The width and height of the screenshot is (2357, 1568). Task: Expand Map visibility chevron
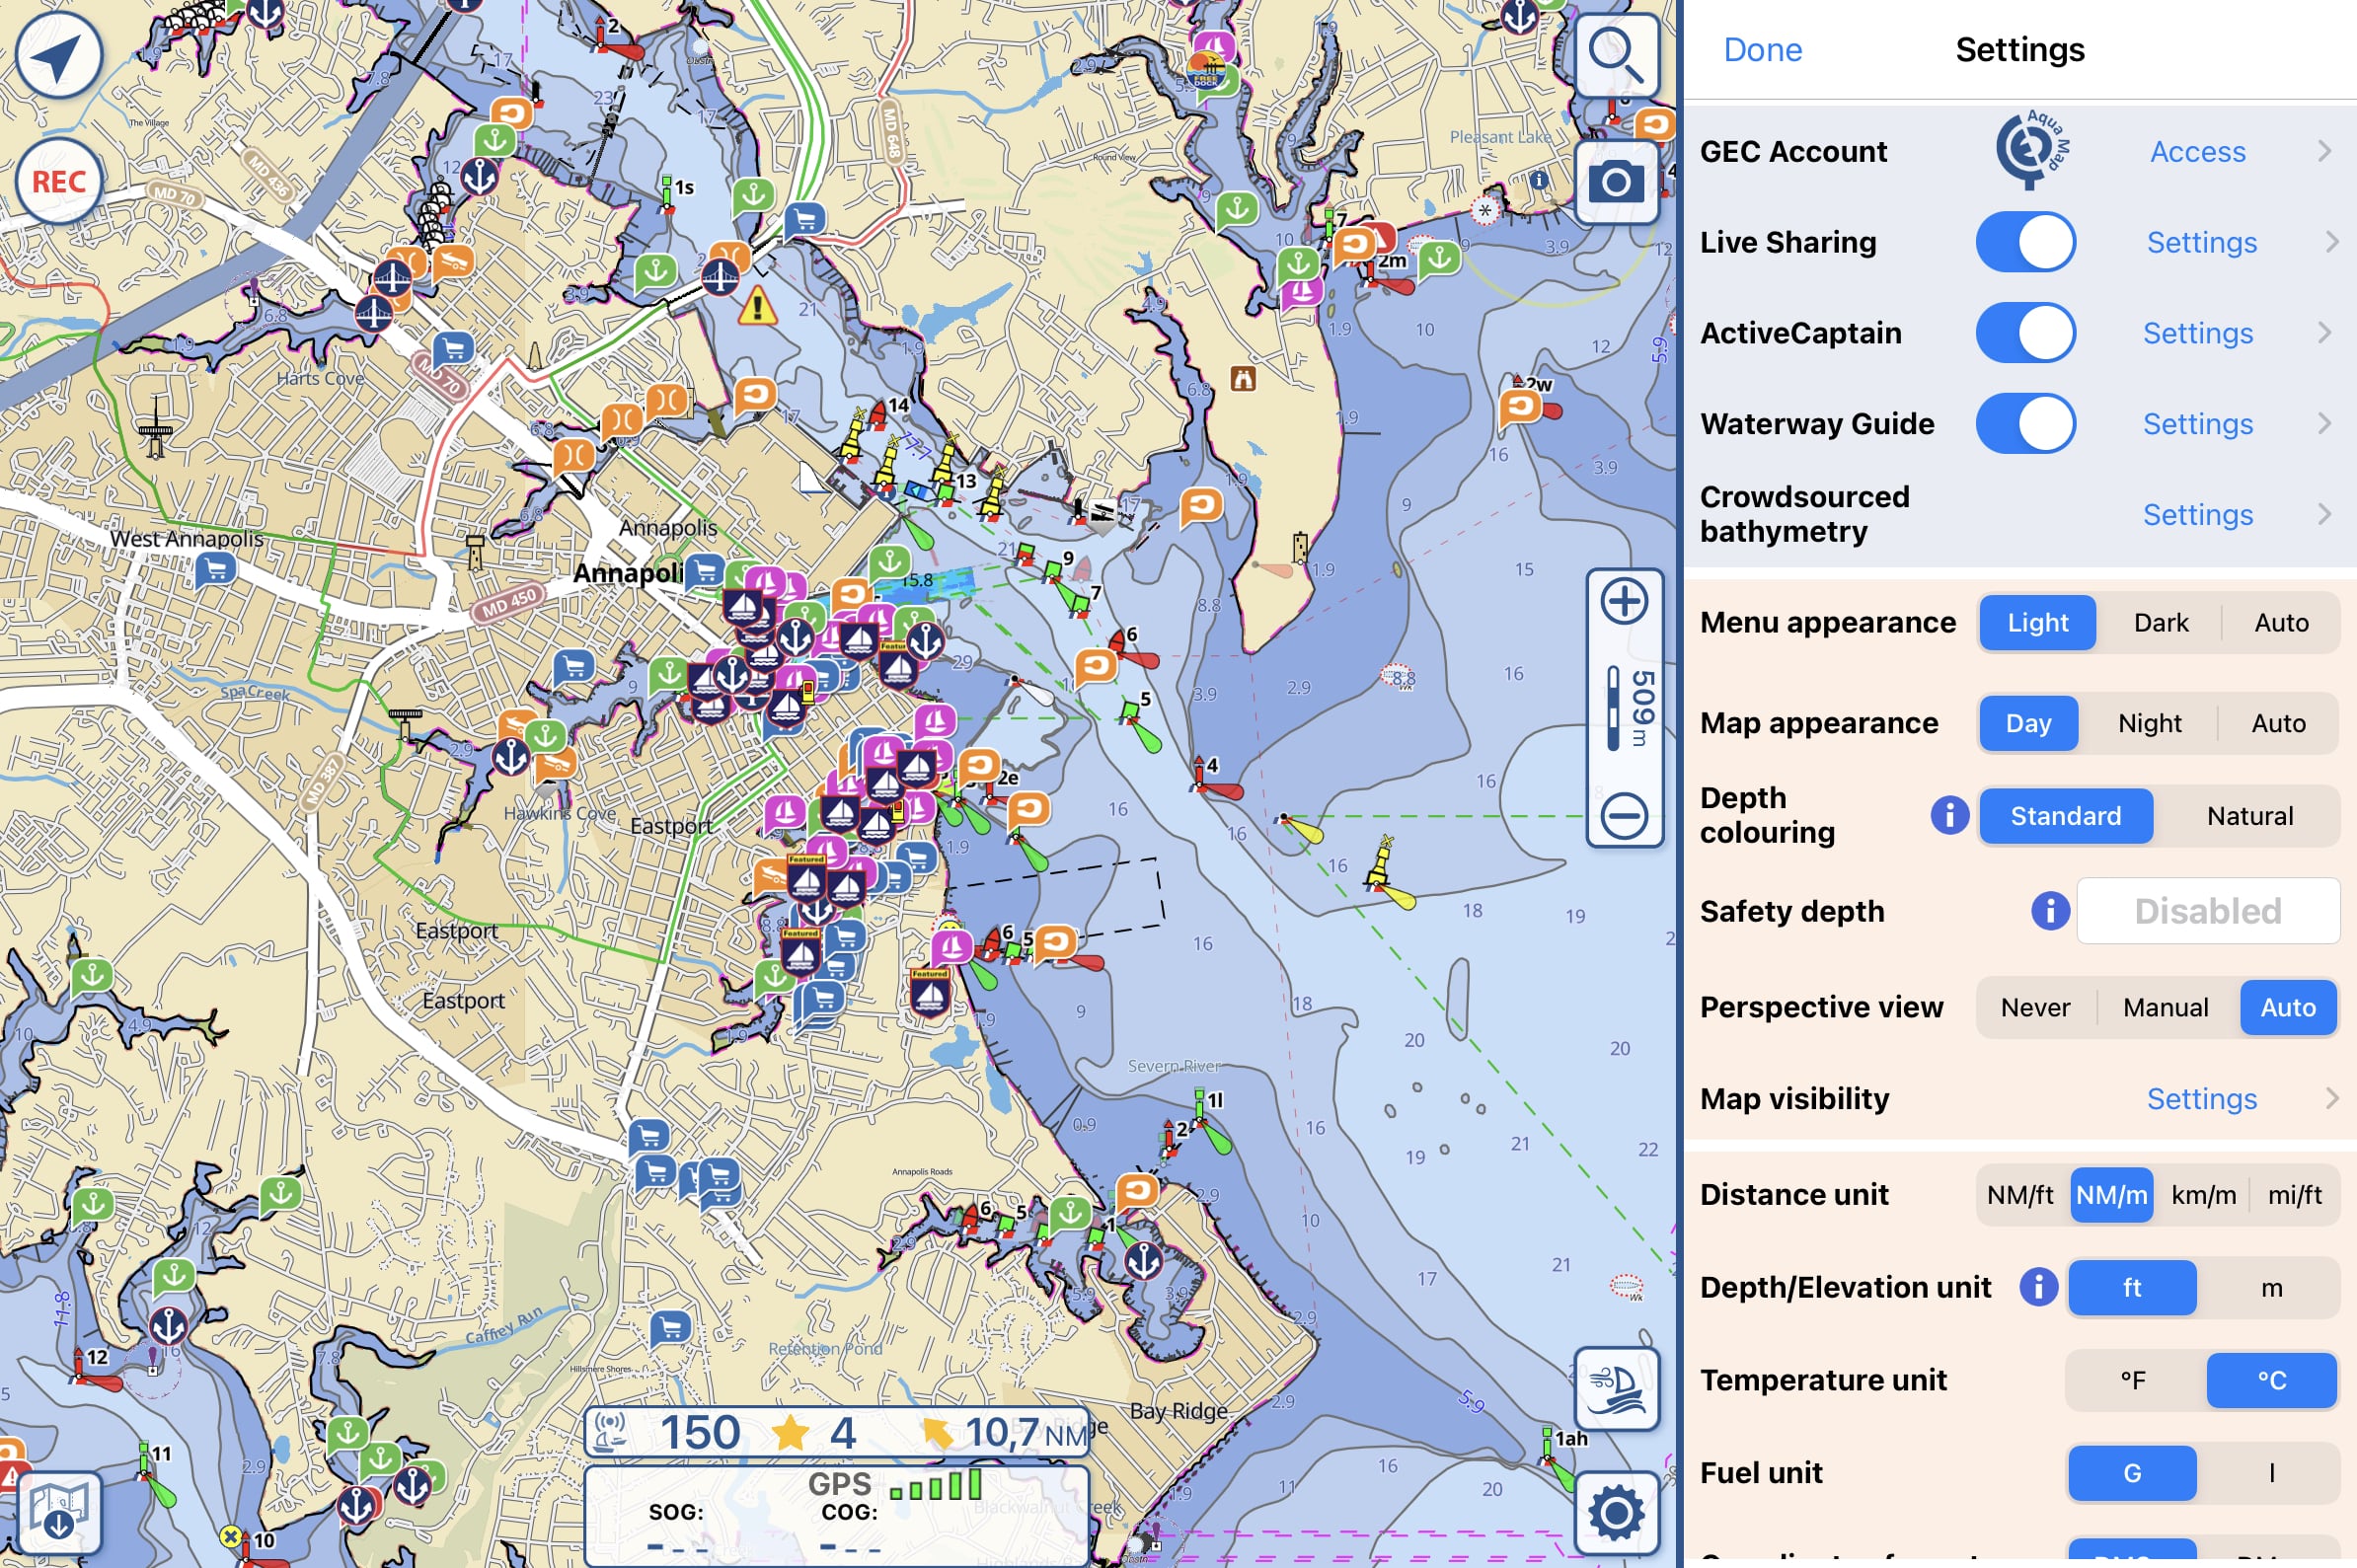pyautogui.click(x=2331, y=1098)
